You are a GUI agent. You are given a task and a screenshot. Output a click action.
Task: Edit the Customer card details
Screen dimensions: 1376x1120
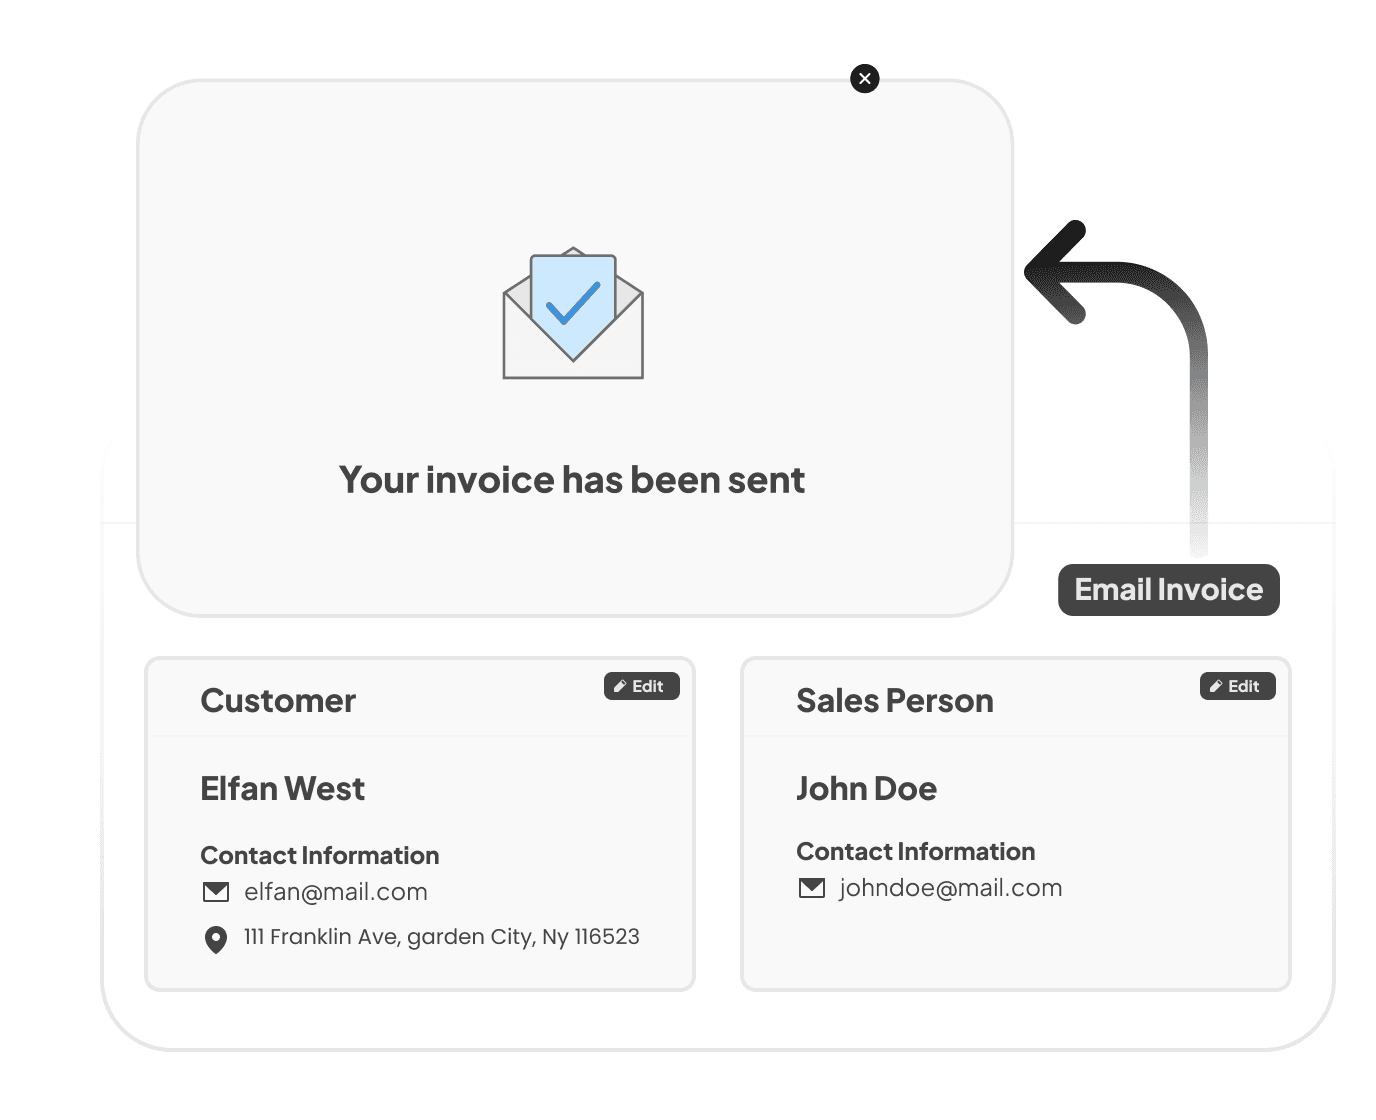pos(642,686)
